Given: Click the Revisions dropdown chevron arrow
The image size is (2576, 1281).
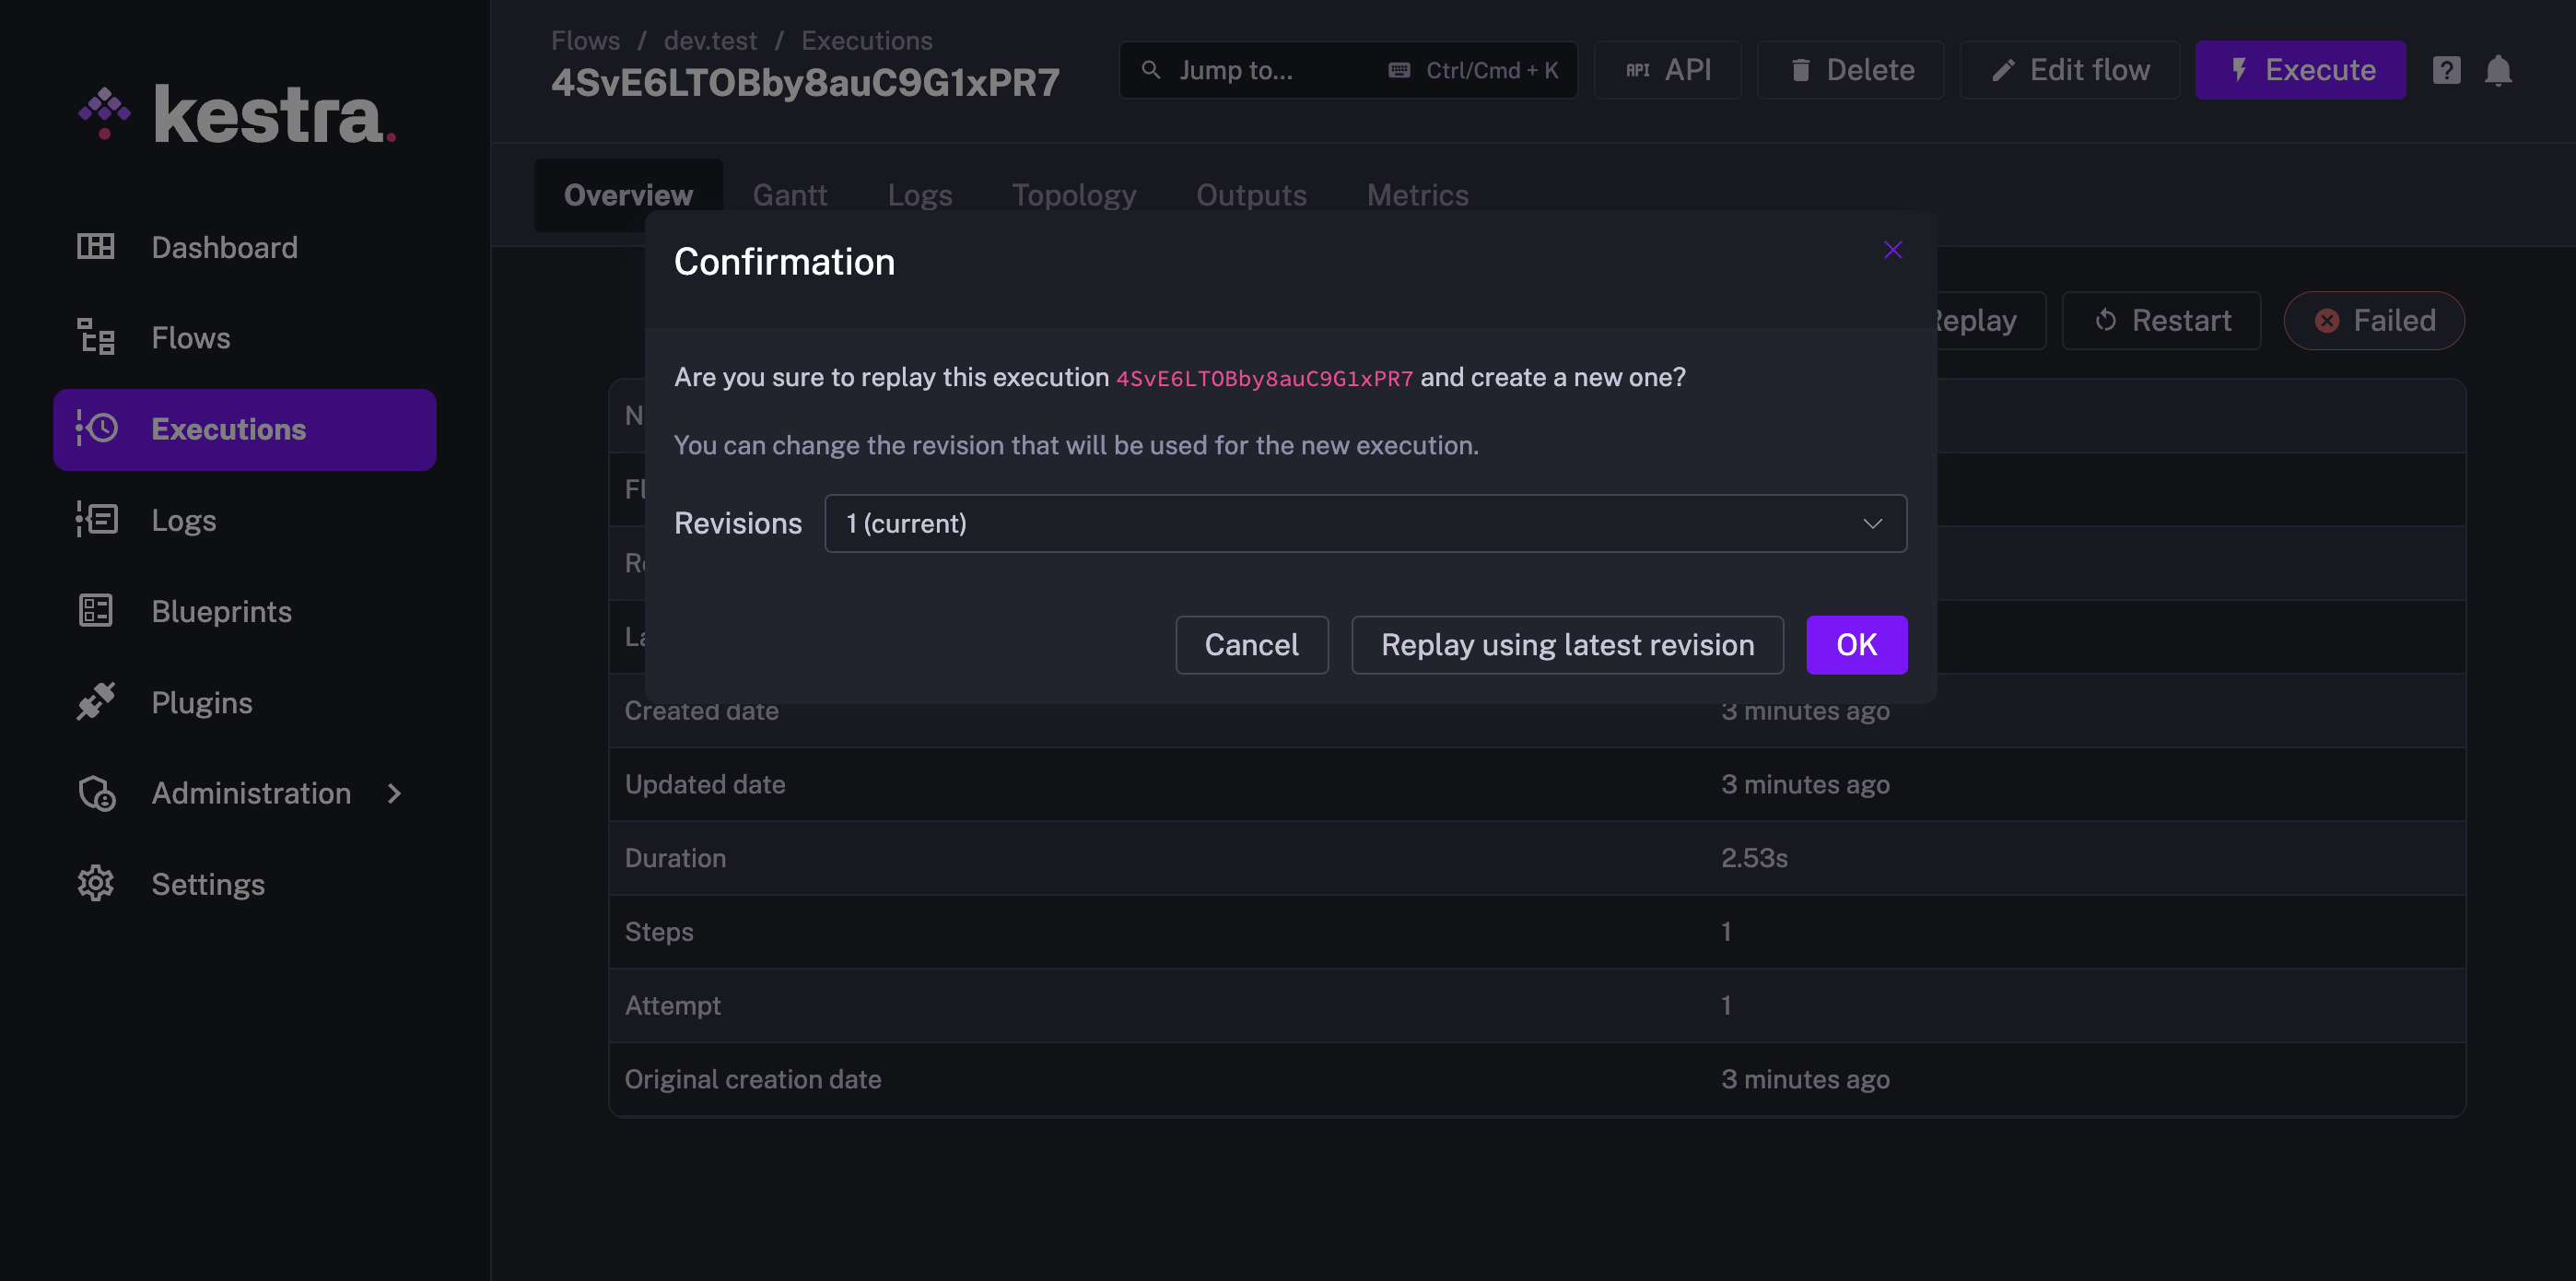Looking at the screenshot, I should click(1872, 523).
